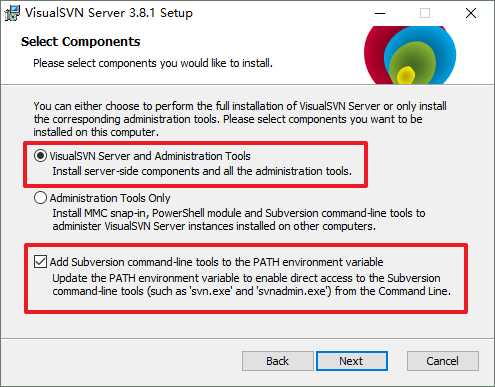Image resolution: width=495 pixels, height=387 pixels.
Task: Click the Update the PATH environment variable description
Action: click(252, 284)
